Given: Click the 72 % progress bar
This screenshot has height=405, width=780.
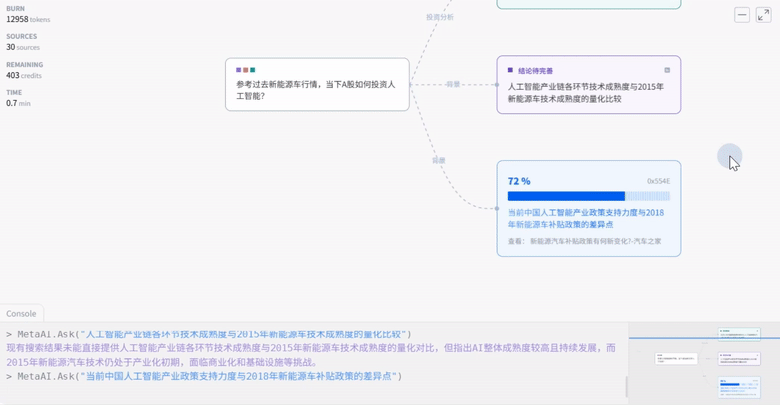Looking at the screenshot, I should [588, 196].
